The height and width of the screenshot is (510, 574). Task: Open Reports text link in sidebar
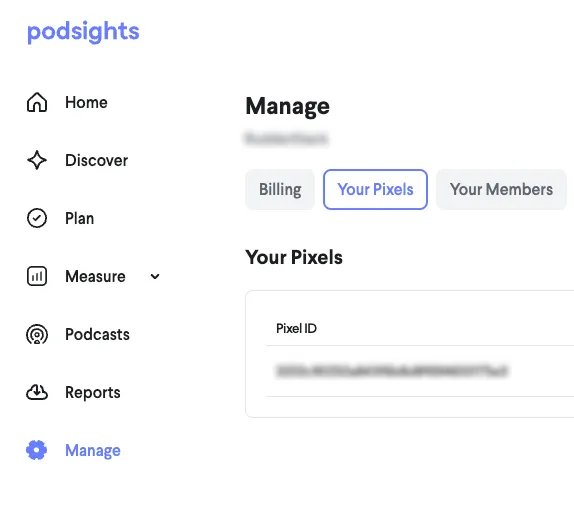93,392
